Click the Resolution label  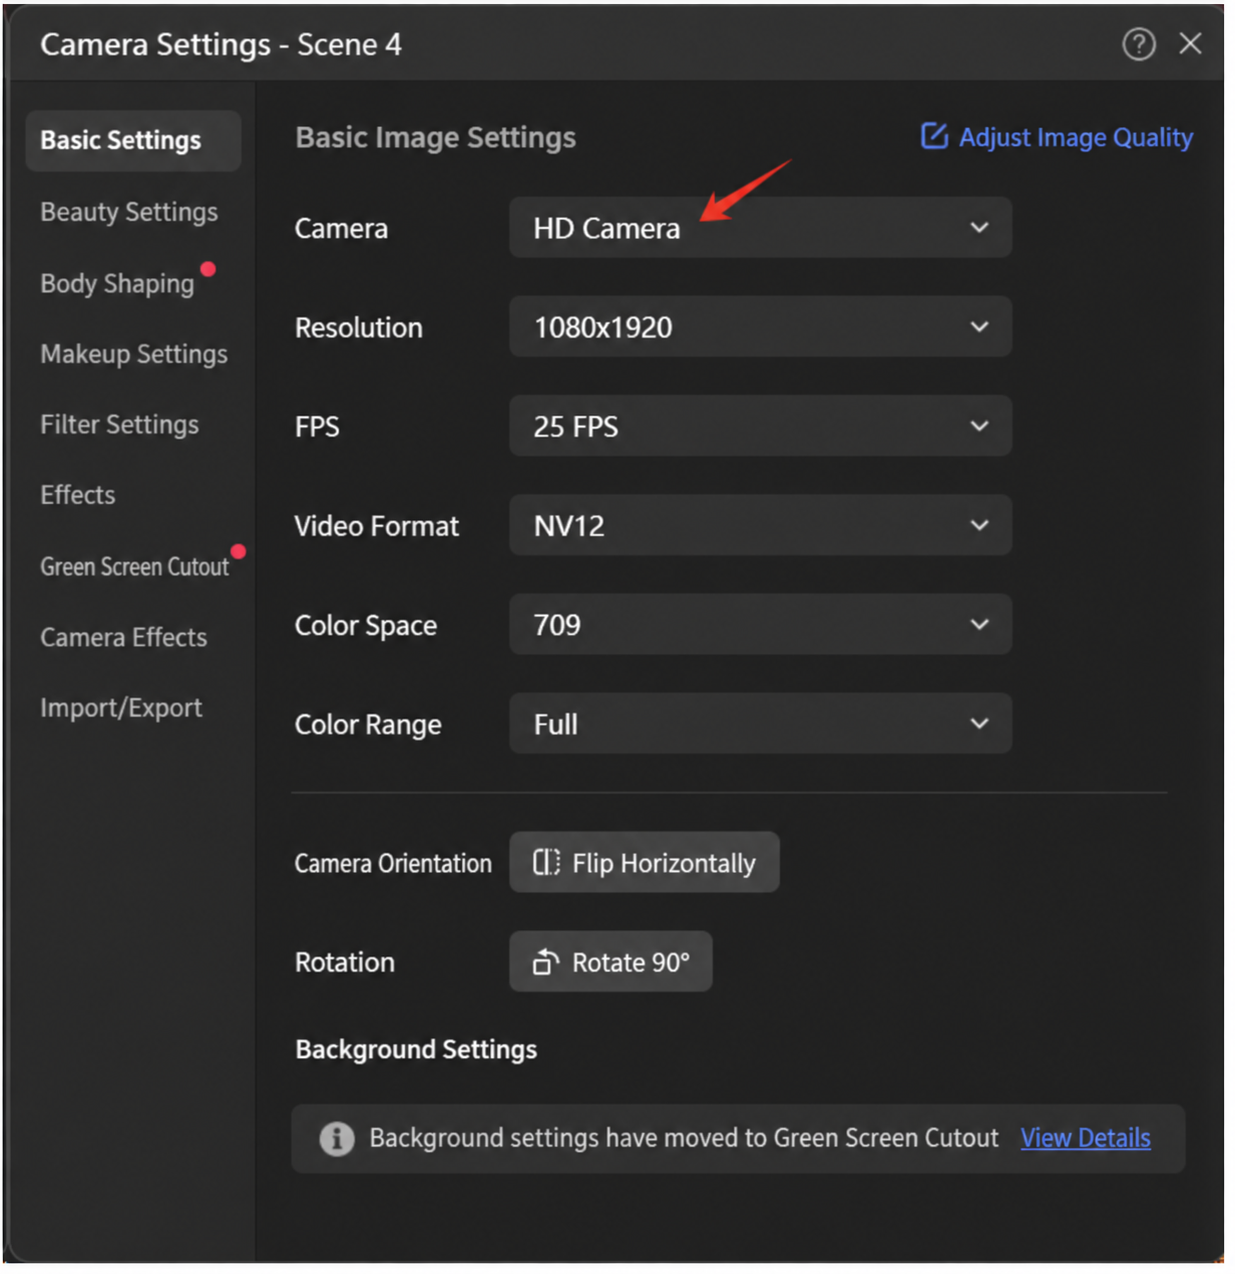pos(359,328)
